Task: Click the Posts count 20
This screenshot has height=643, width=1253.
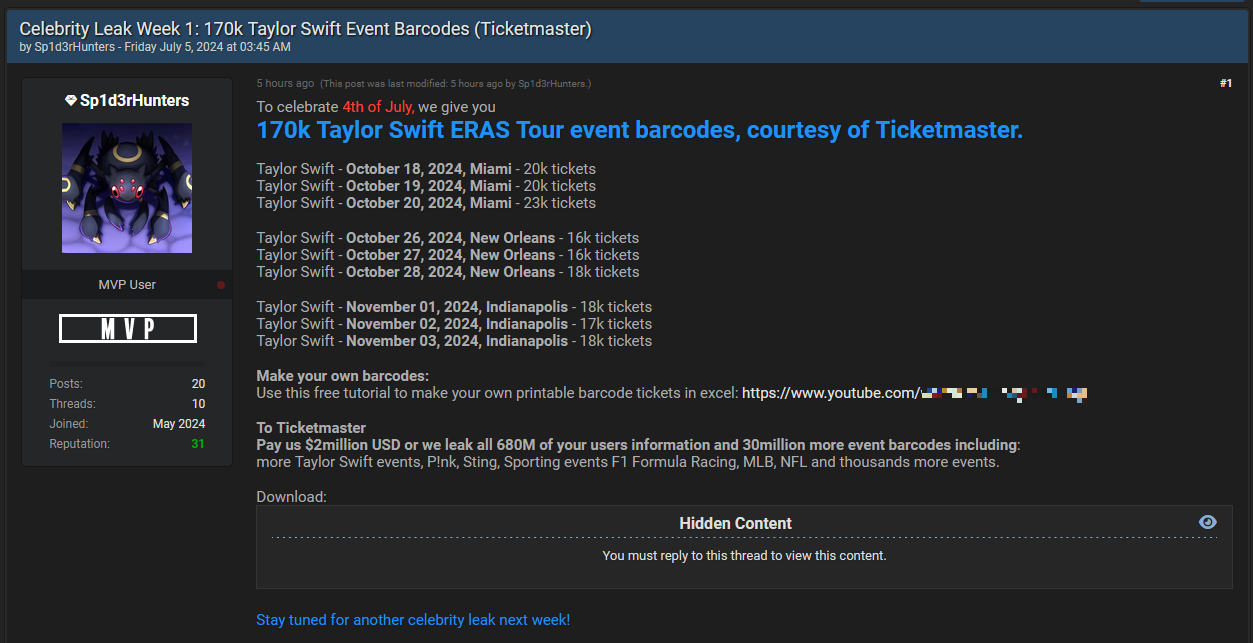Action: point(198,384)
